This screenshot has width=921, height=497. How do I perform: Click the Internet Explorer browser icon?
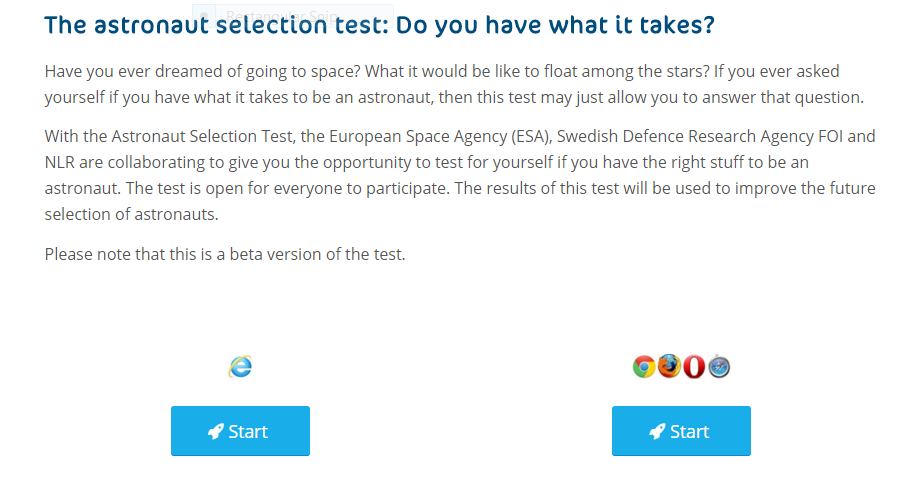[240, 367]
